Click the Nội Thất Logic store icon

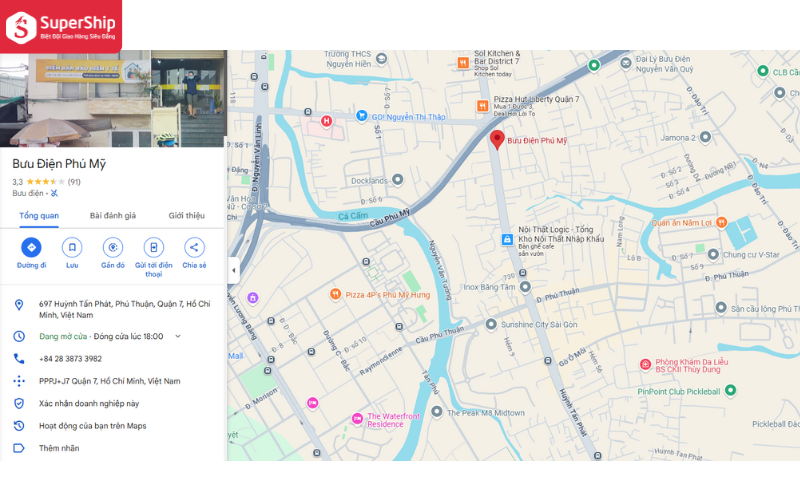pyautogui.click(x=507, y=239)
